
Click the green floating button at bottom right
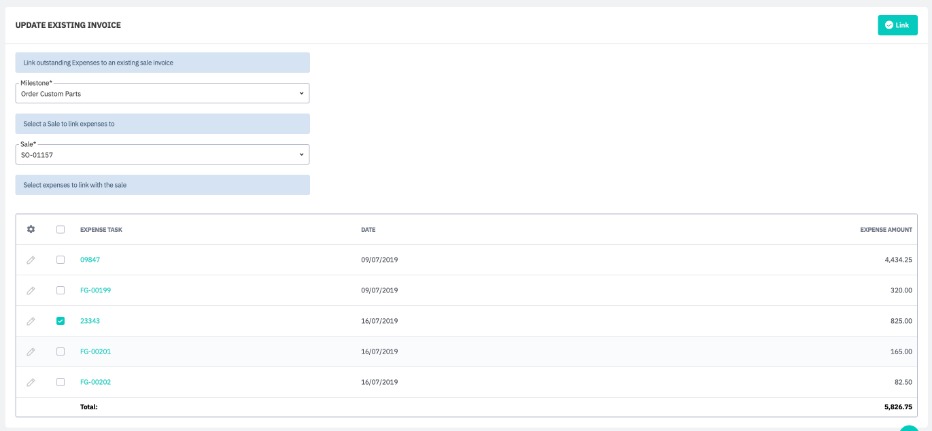908,428
